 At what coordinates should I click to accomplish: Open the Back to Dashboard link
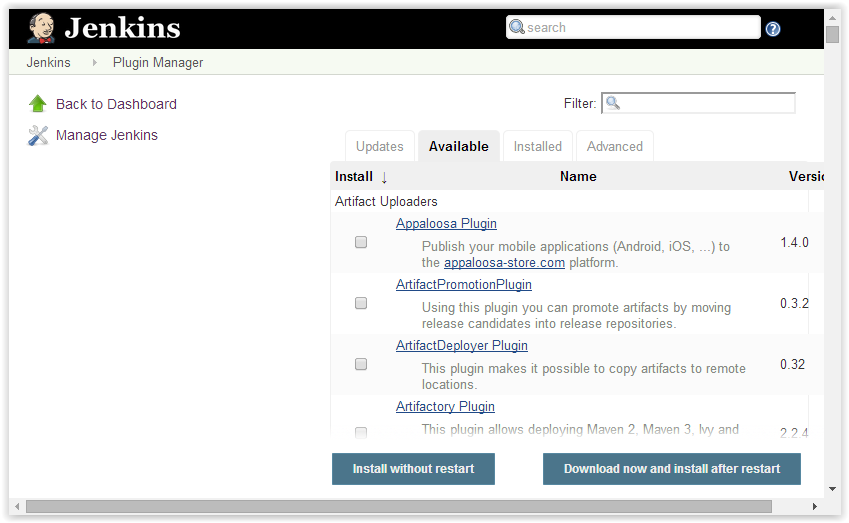(116, 104)
